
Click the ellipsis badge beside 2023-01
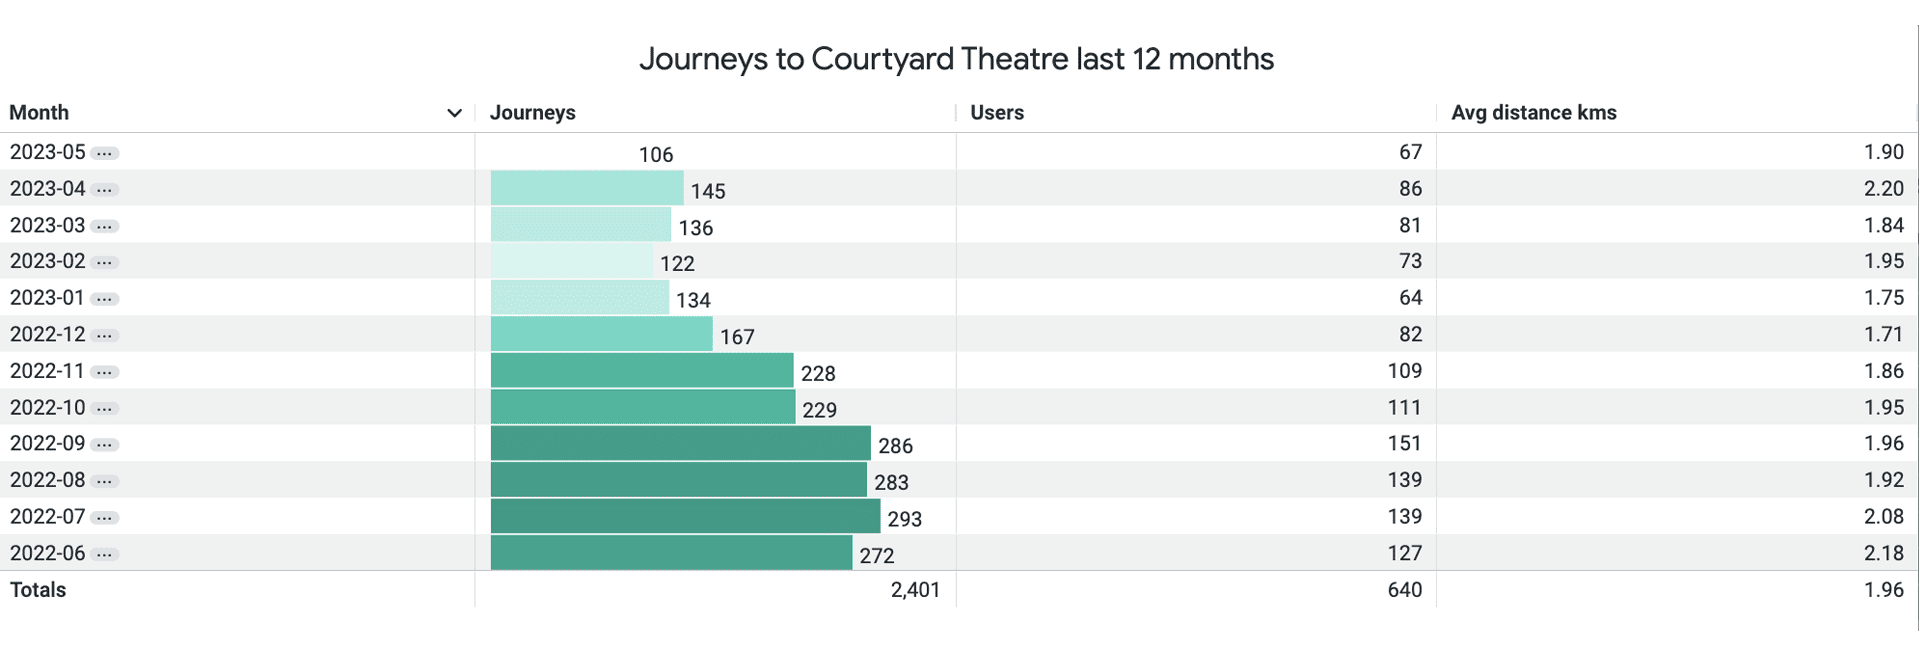pos(104,299)
